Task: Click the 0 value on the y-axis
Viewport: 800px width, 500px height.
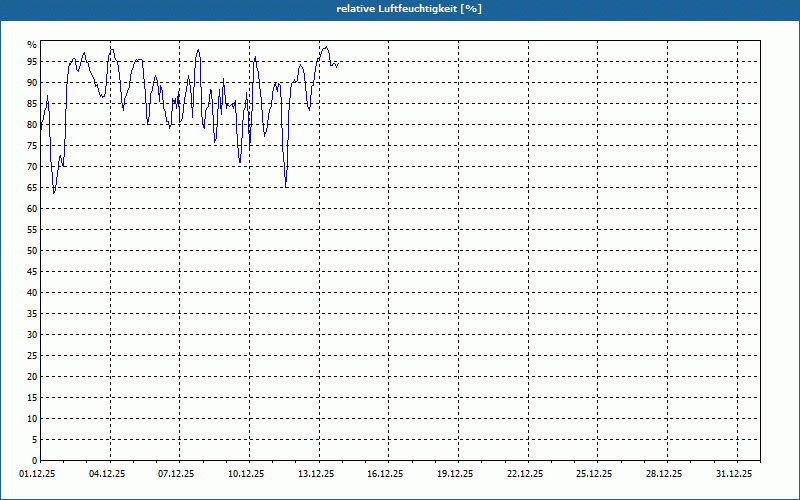Action: tap(35, 461)
